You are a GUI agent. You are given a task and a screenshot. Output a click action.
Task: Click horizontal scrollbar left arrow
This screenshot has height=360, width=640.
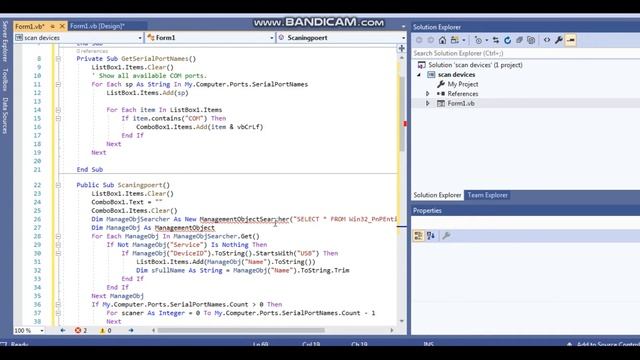click(x=153, y=330)
